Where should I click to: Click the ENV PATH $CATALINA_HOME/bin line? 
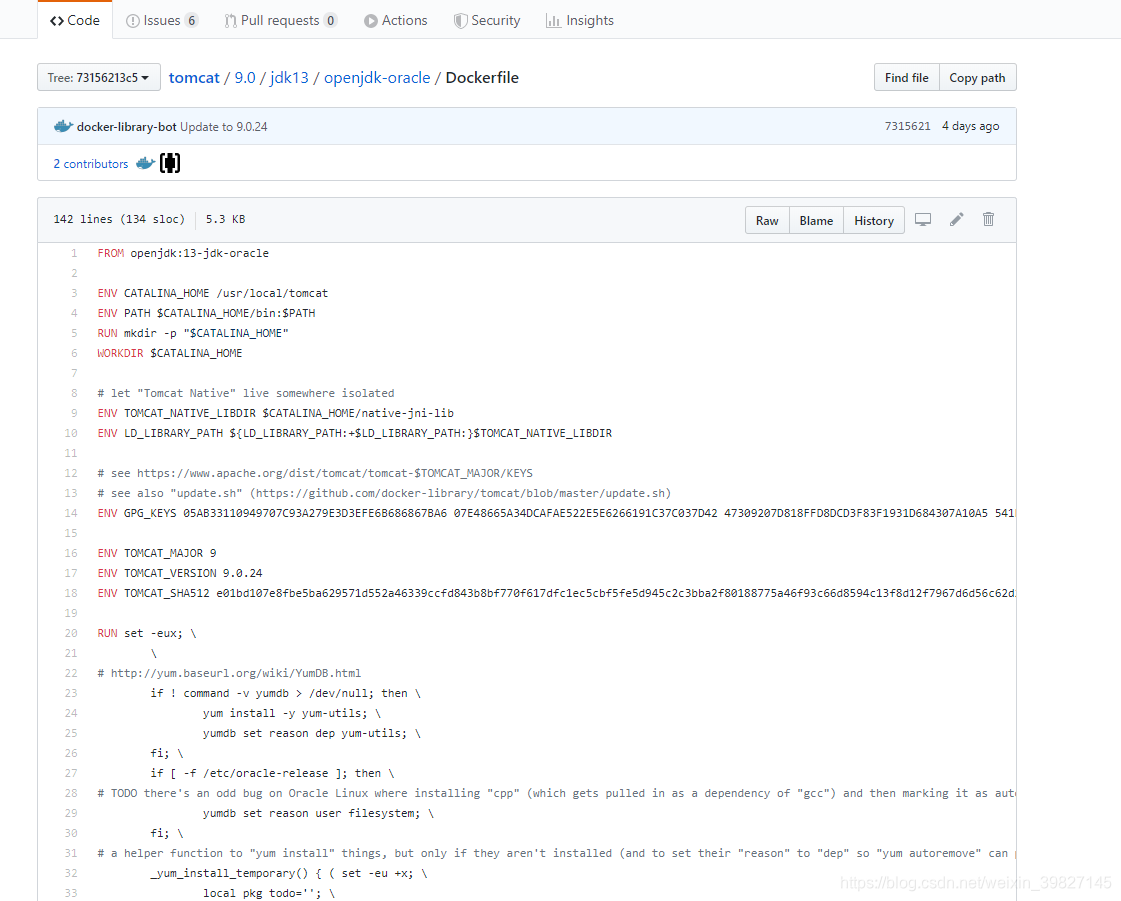coord(206,313)
